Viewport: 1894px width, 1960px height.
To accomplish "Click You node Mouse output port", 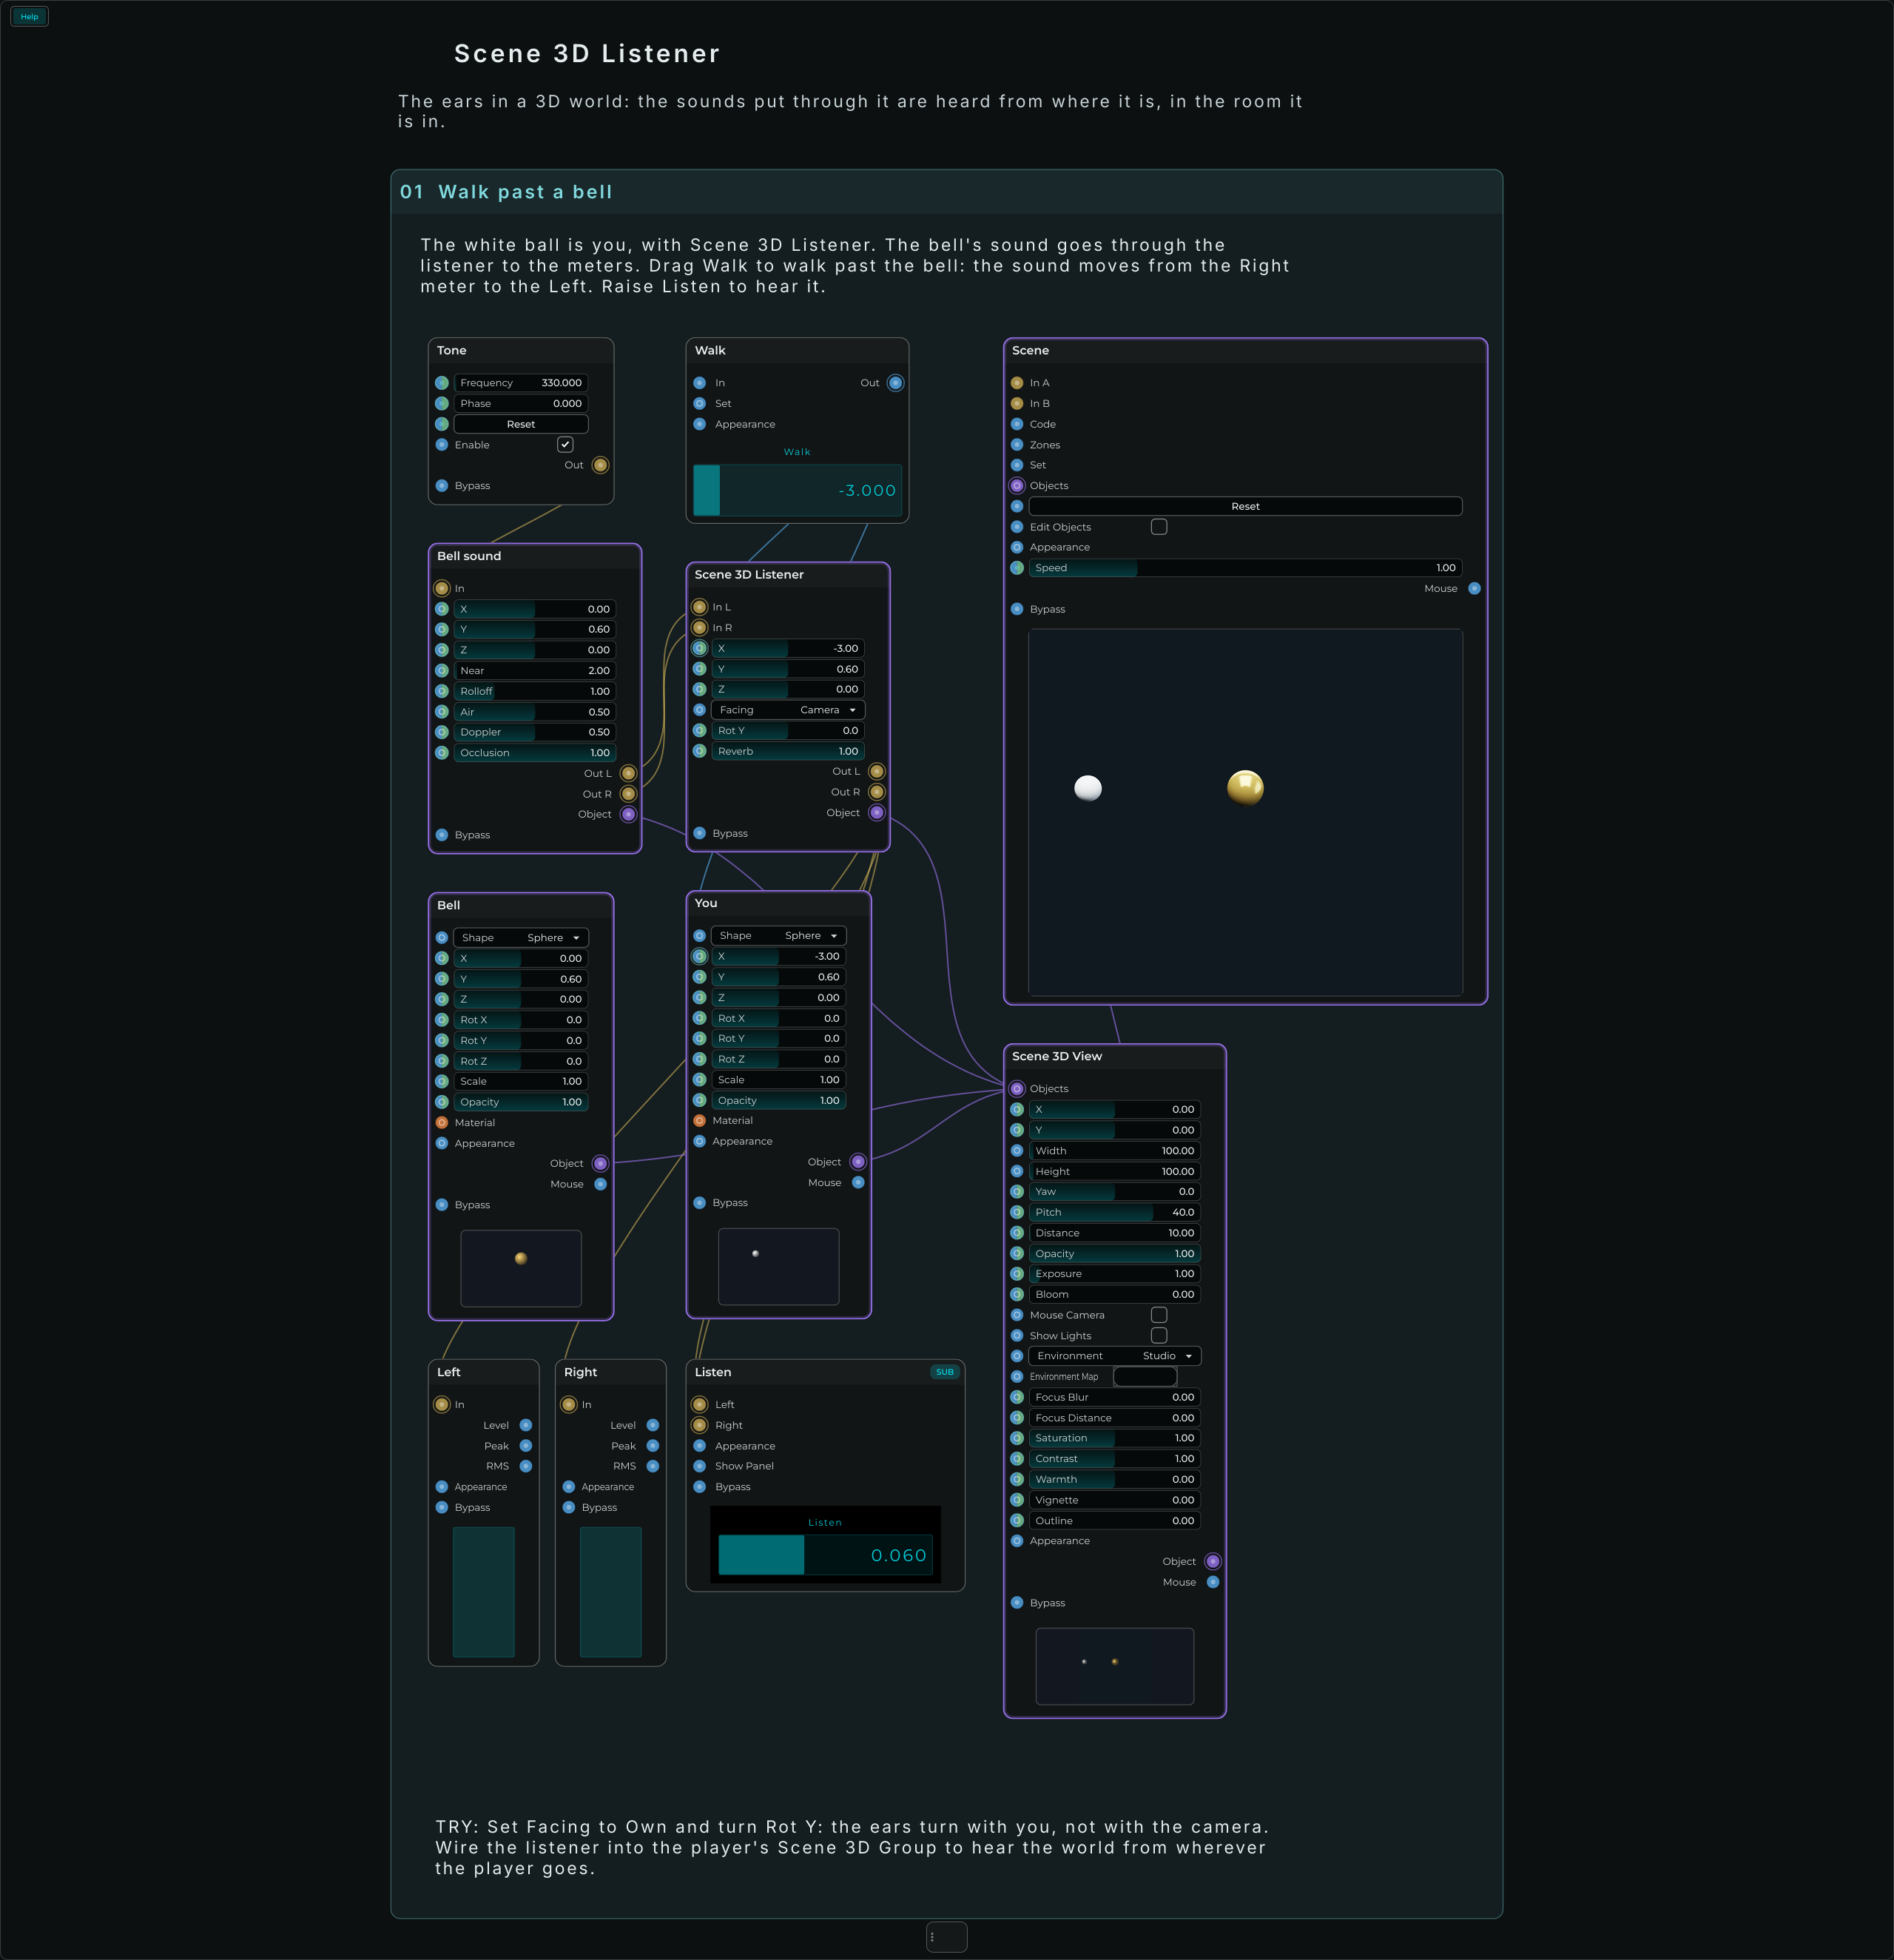I will pyautogui.click(x=858, y=1182).
